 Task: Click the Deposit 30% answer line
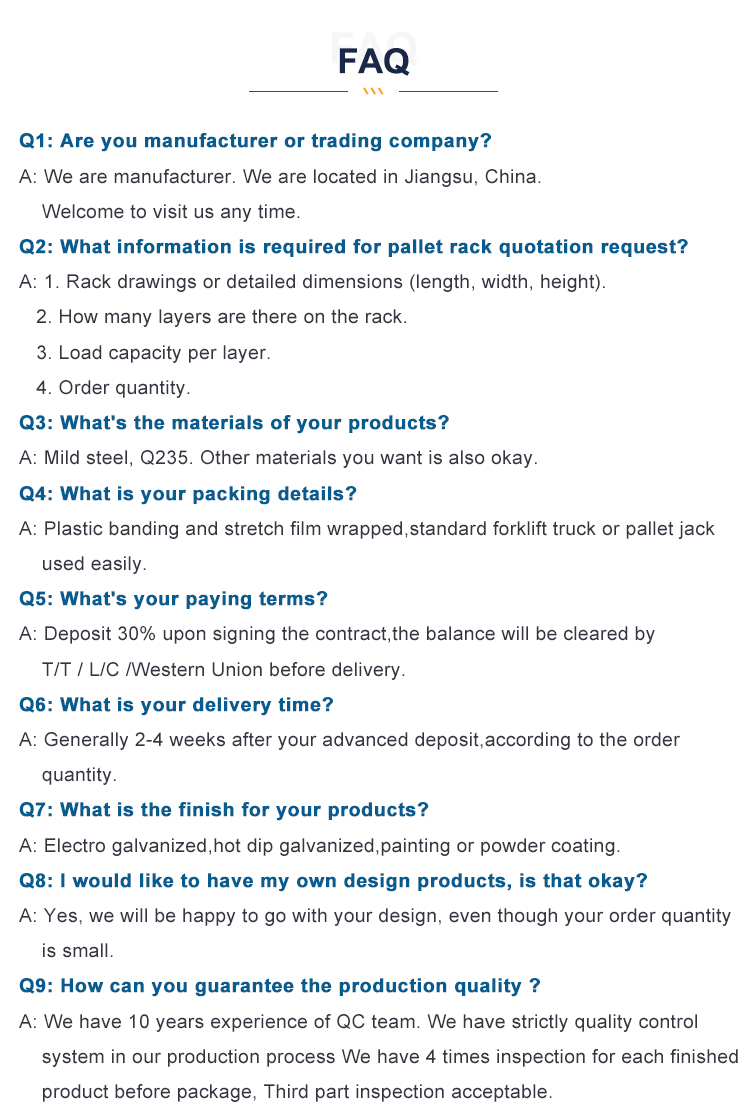coord(337,634)
